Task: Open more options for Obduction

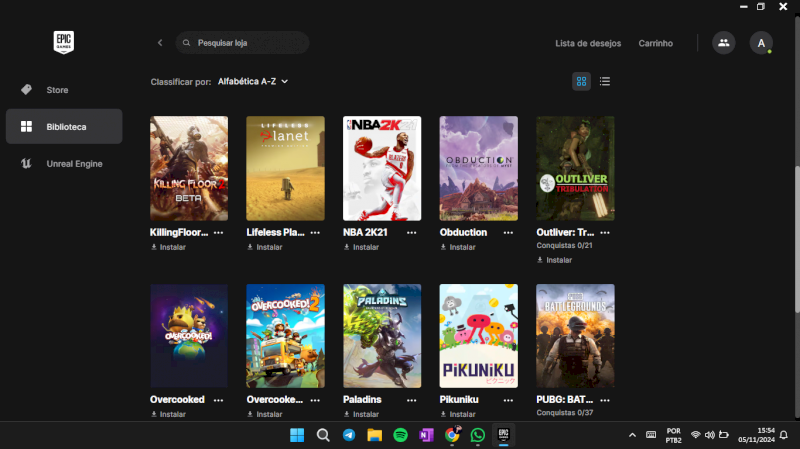Action: (508, 232)
